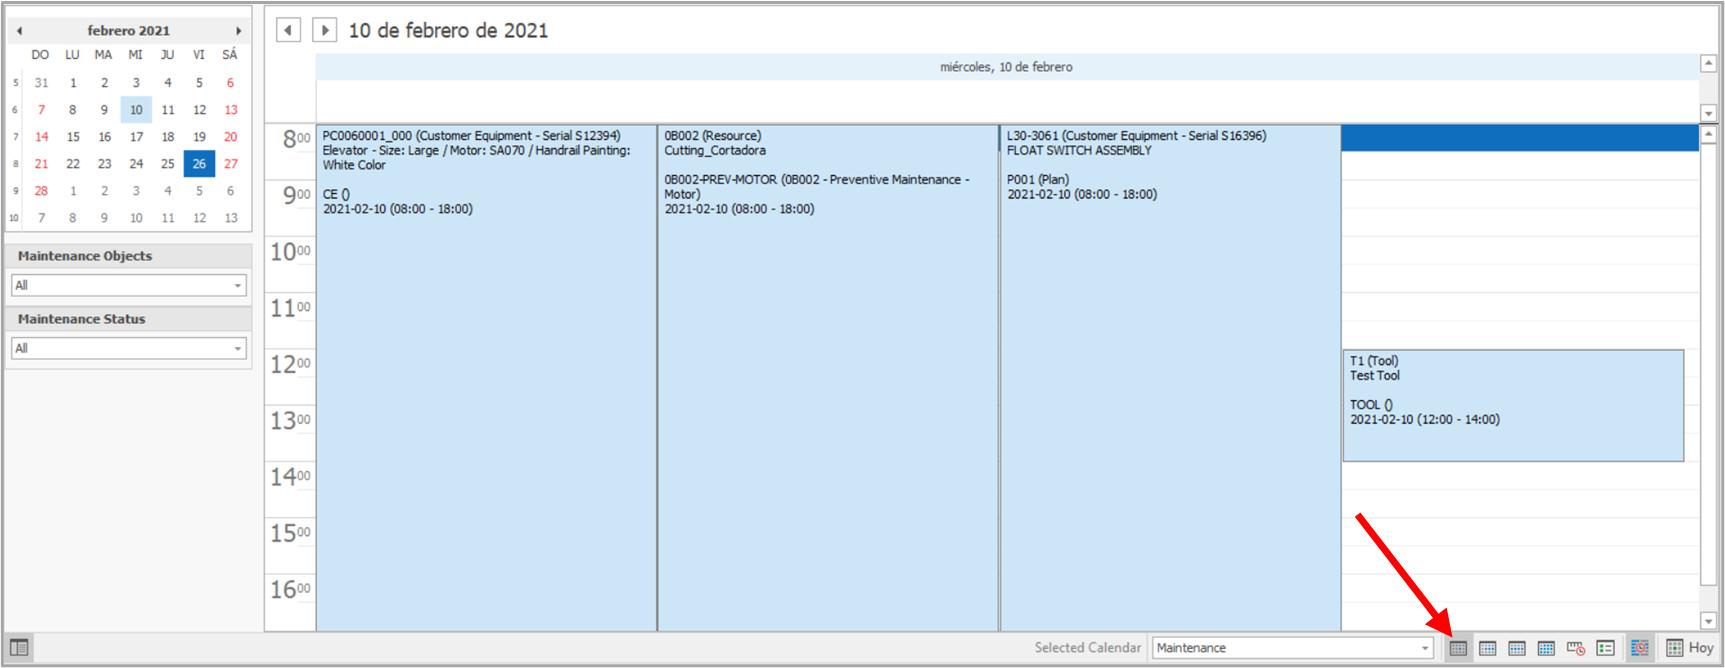Open the Month view icon with full blue grid

(x=1546, y=648)
